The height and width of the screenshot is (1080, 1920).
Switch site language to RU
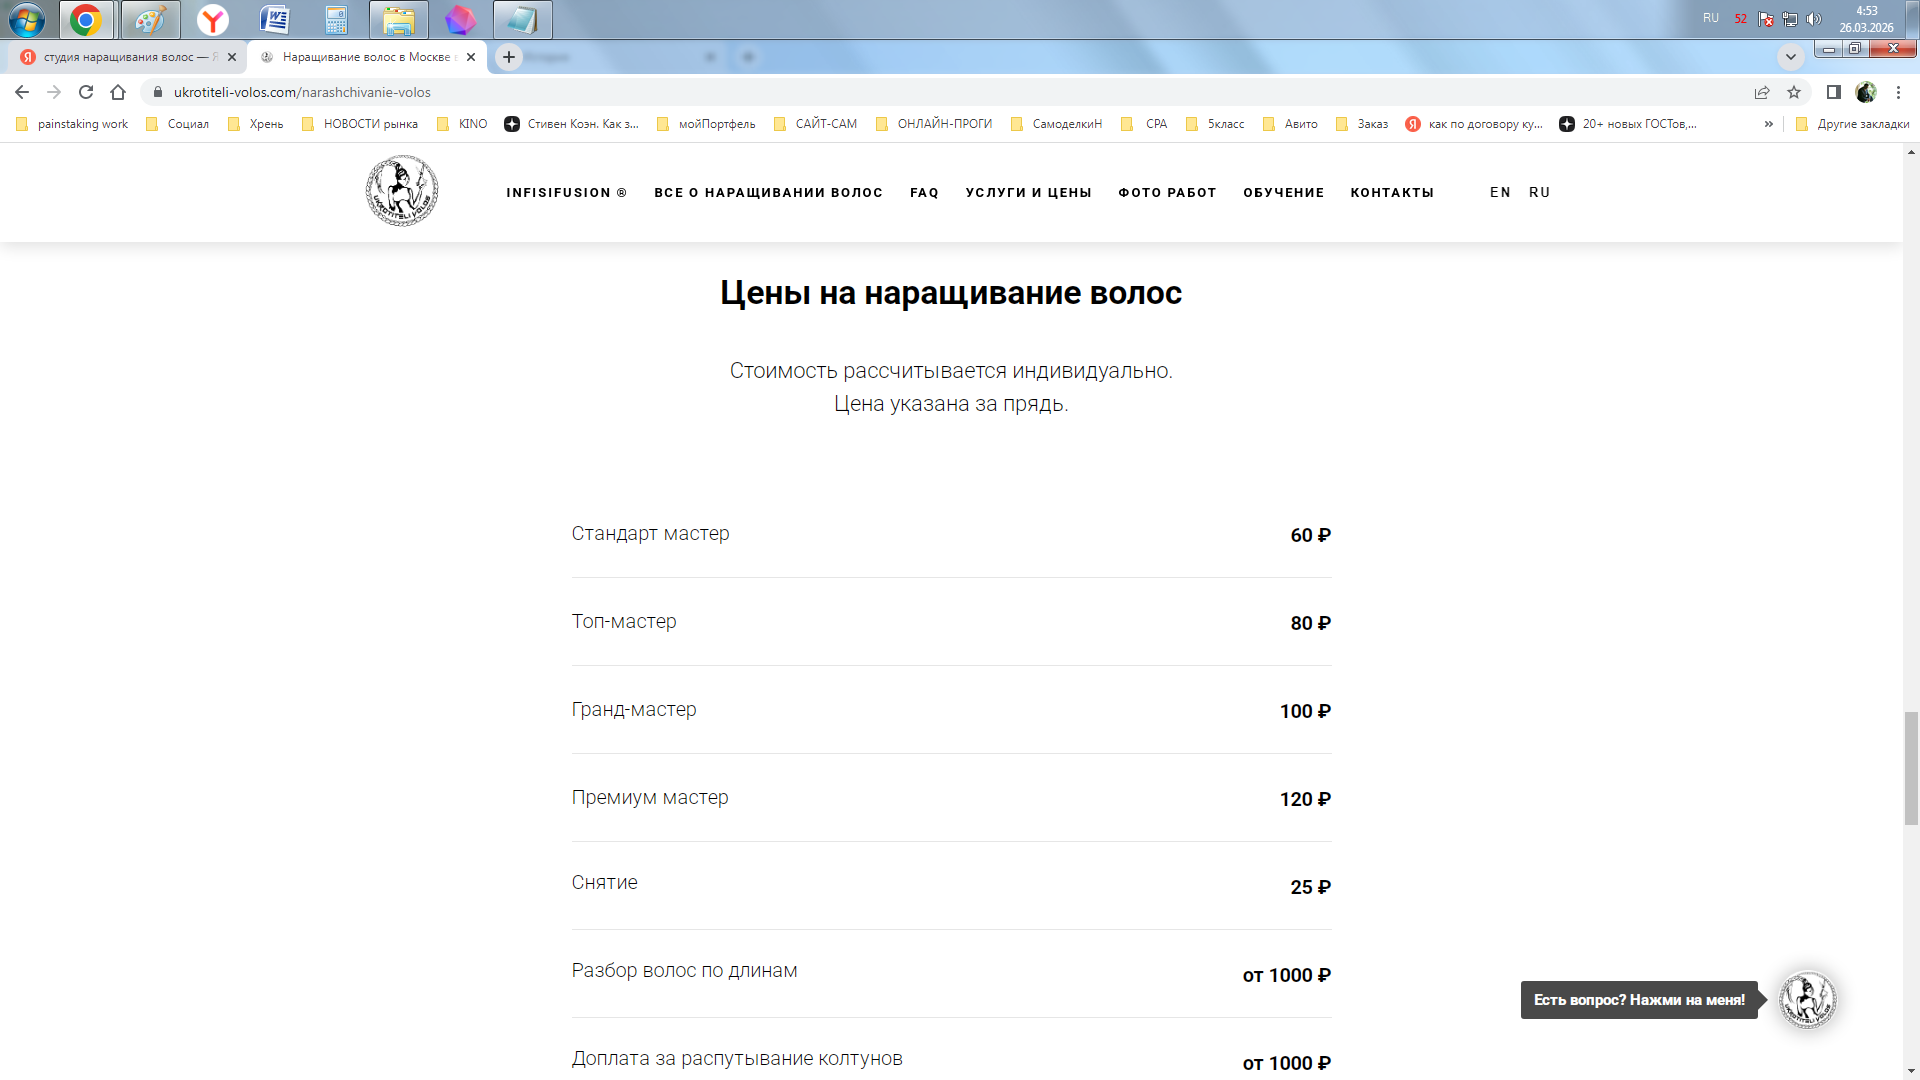point(1539,192)
